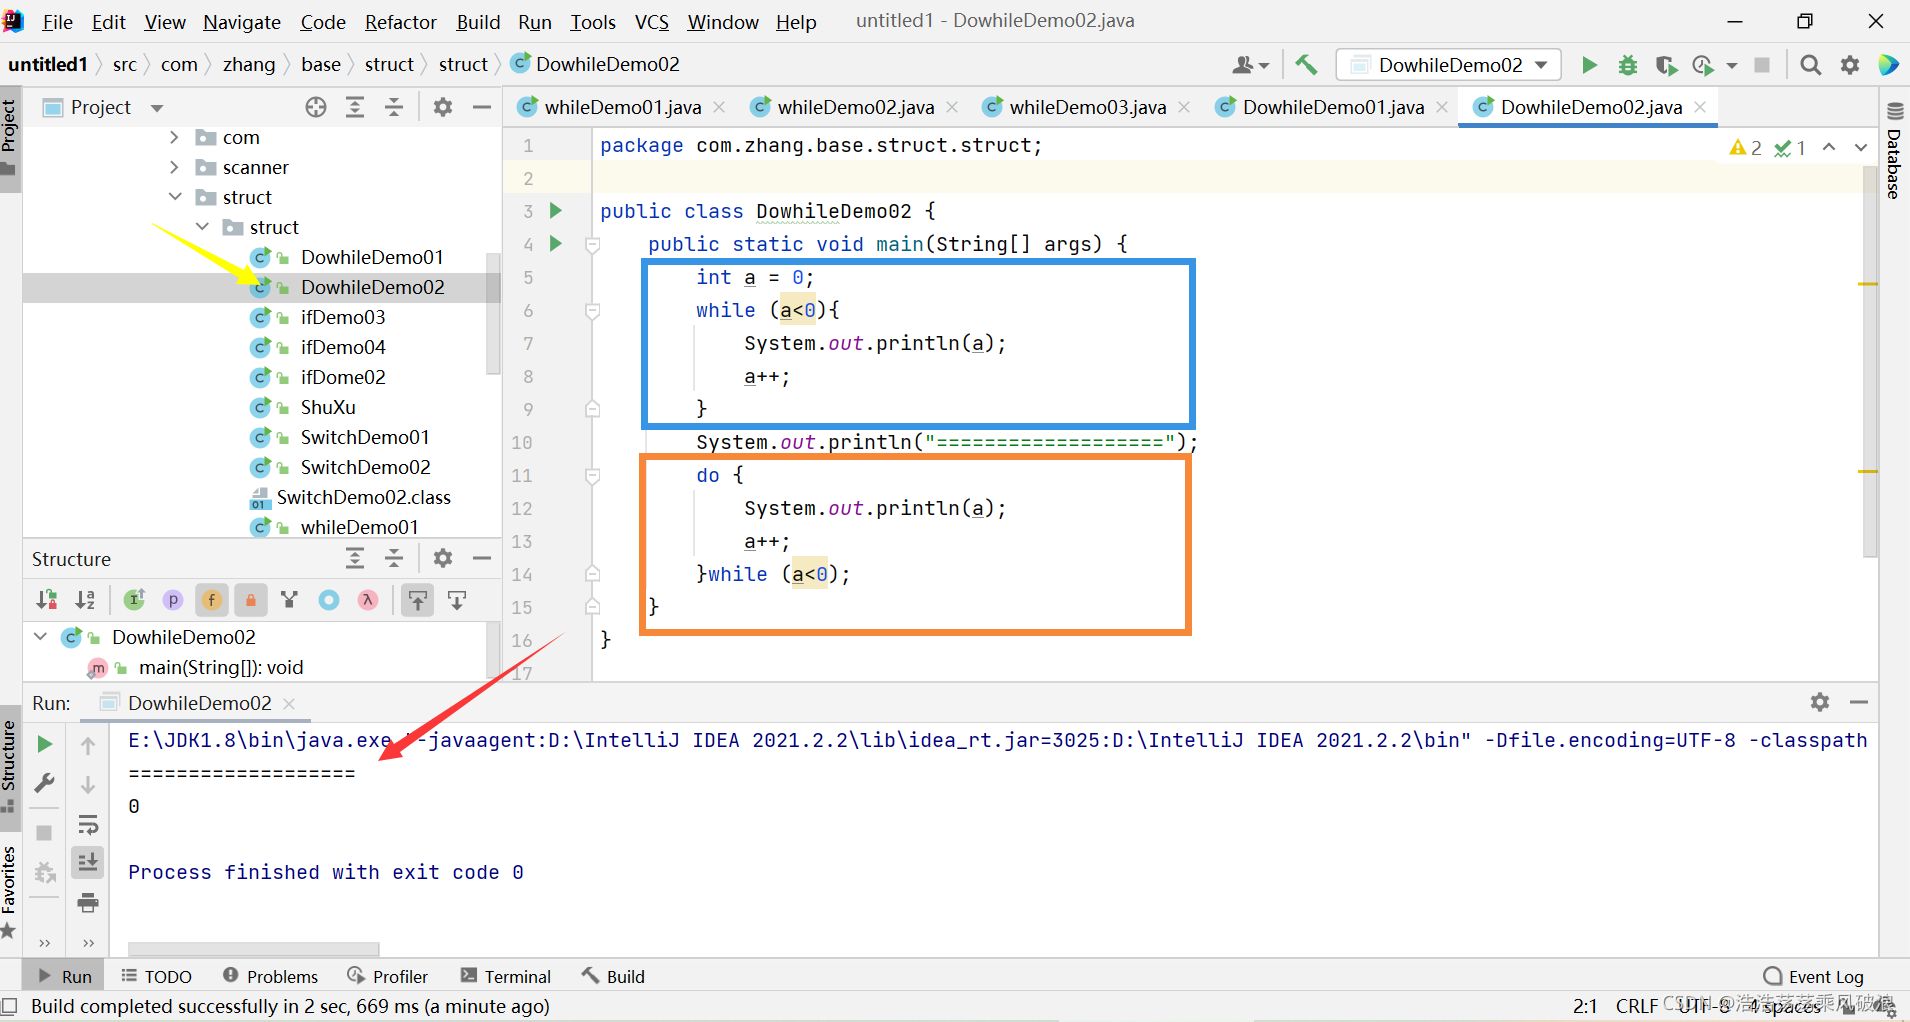Toggle Show Inherited in Structure

coord(134,600)
